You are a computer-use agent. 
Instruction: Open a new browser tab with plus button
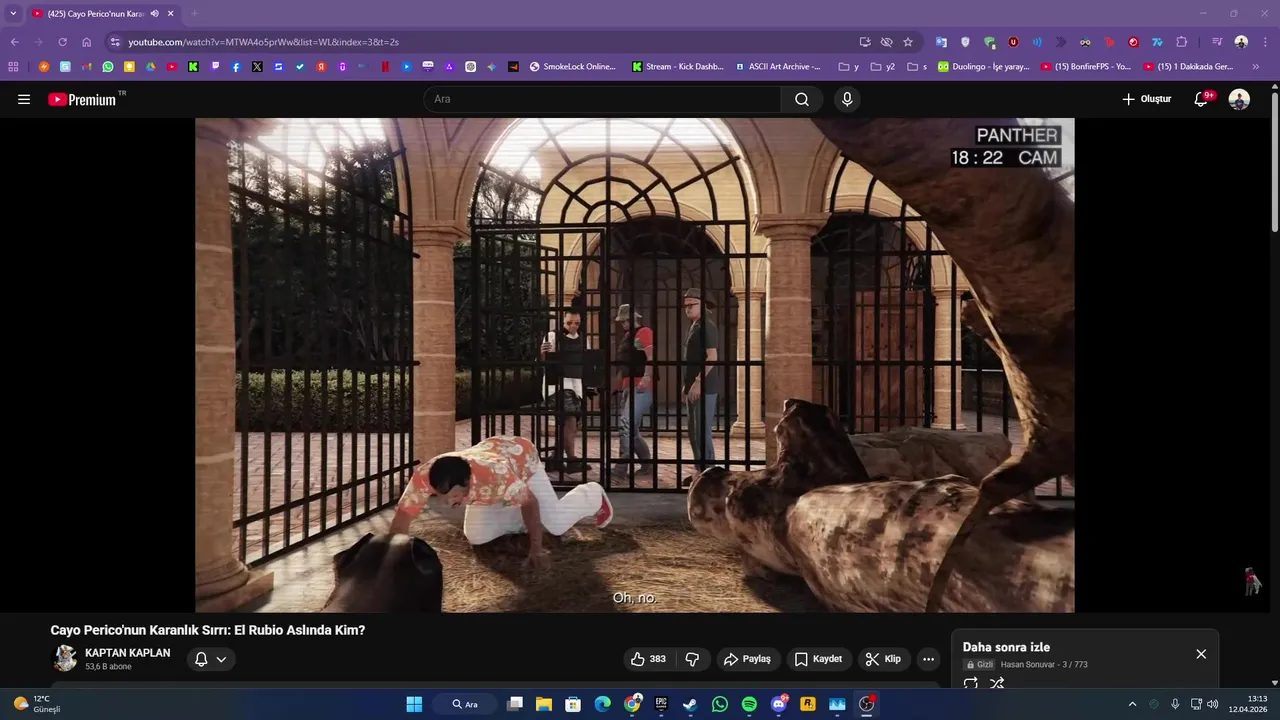point(195,13)
